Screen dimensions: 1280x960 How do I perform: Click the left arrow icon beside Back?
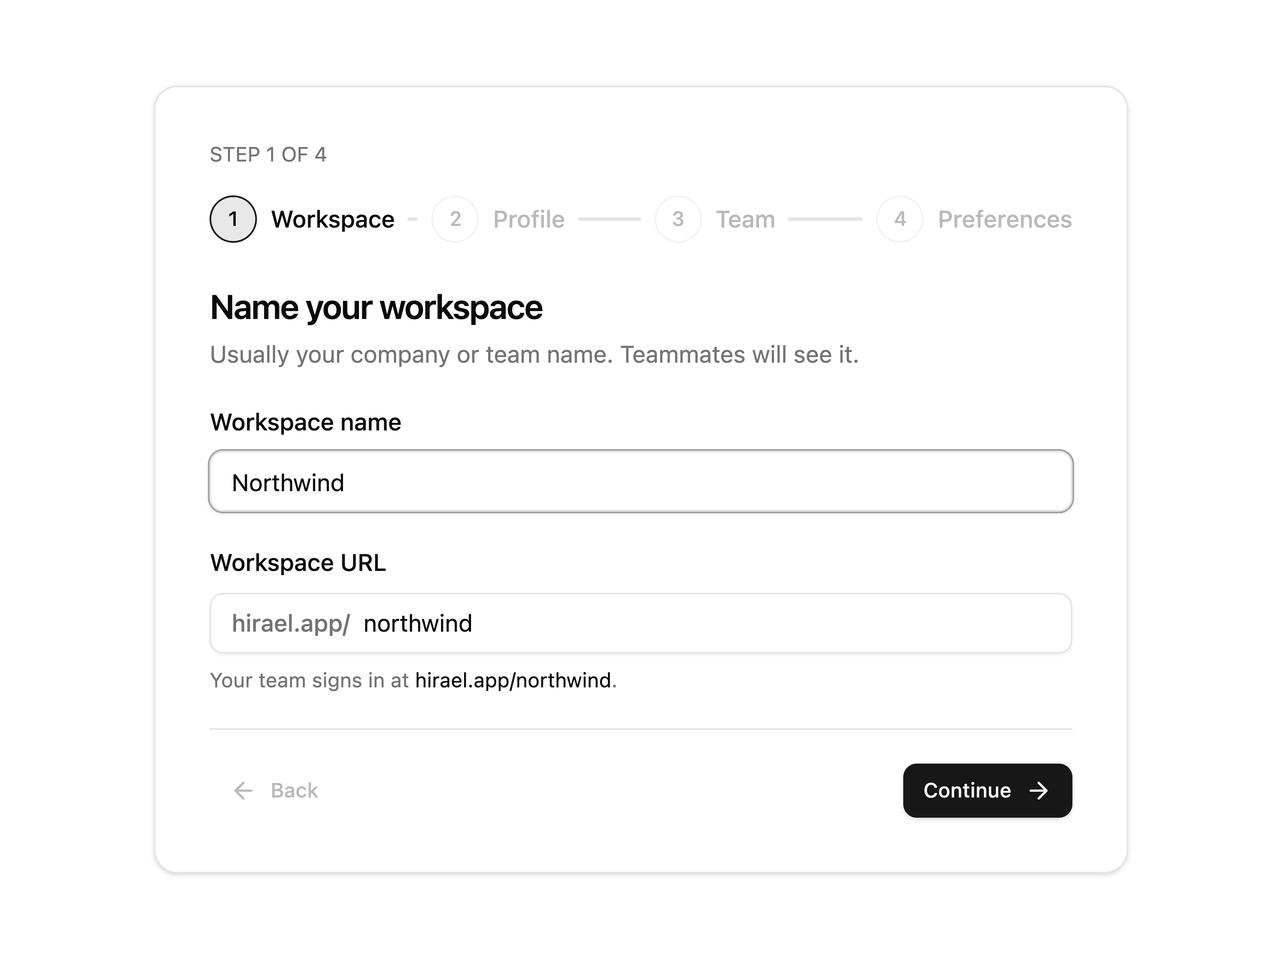243,791
